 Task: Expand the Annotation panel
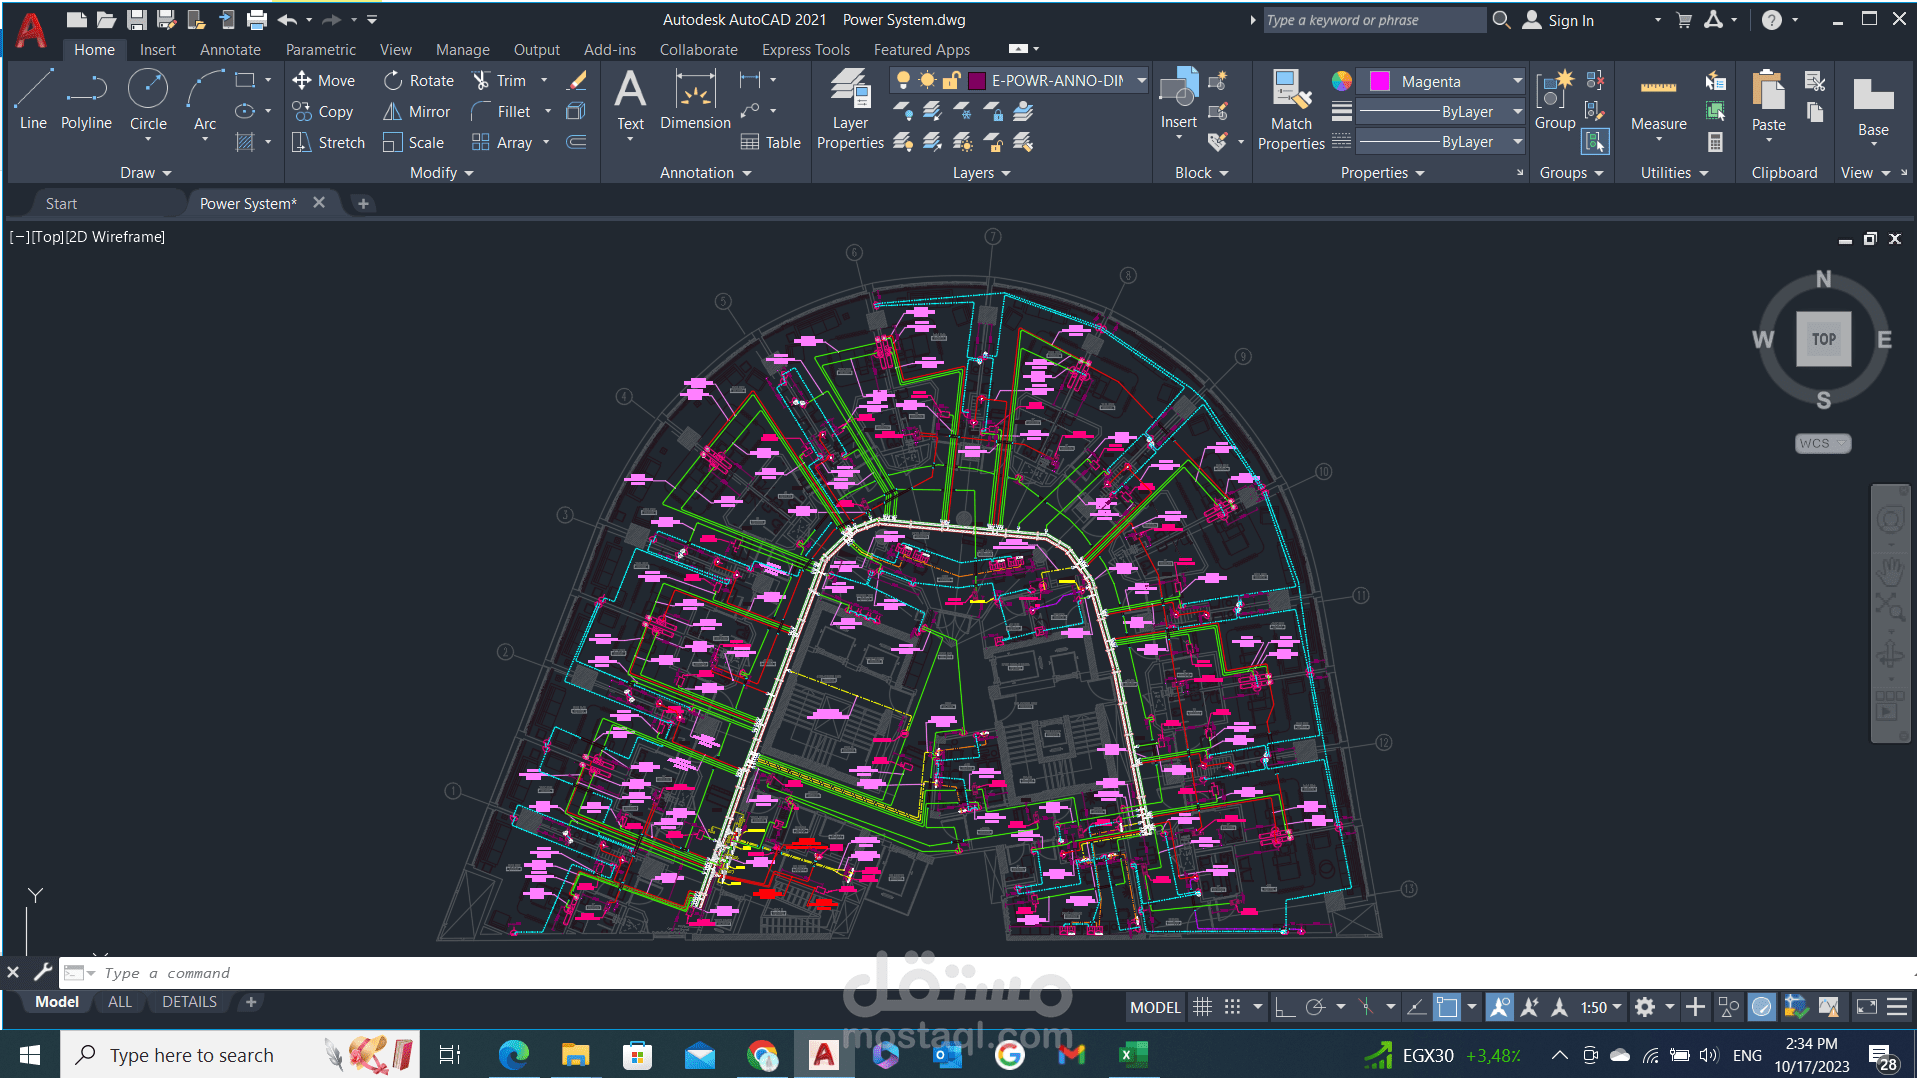point(706,173)
